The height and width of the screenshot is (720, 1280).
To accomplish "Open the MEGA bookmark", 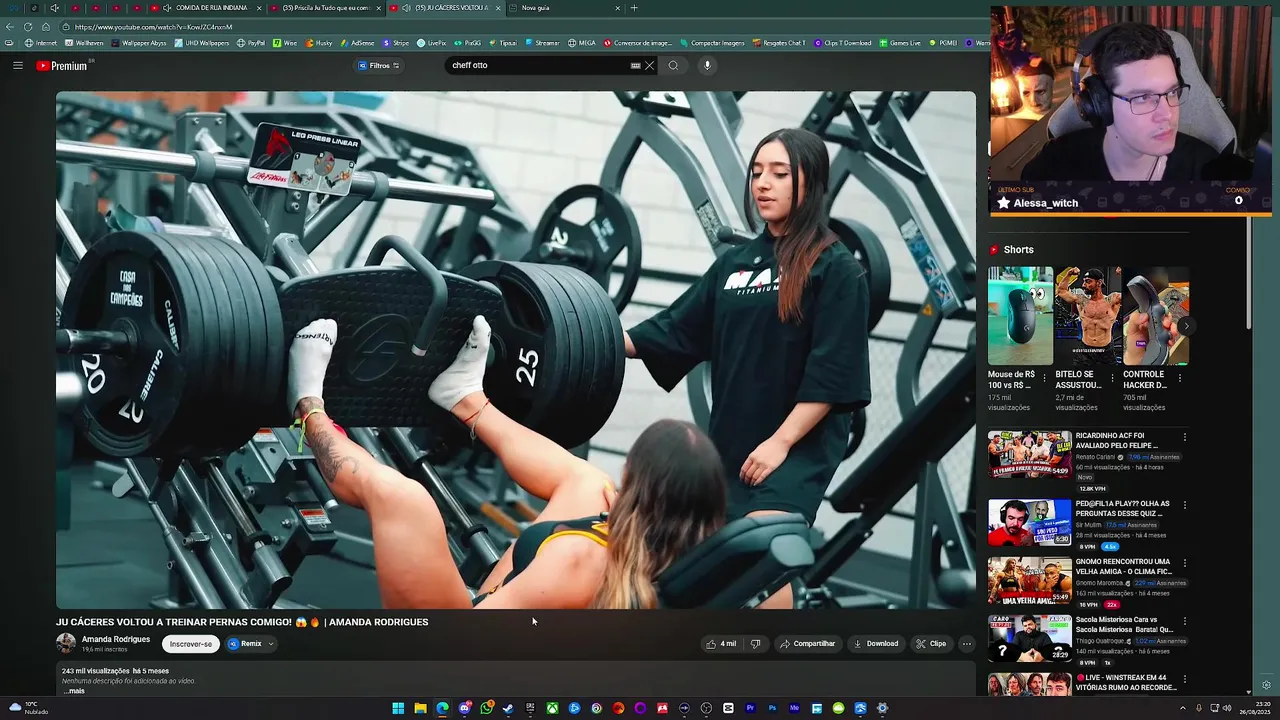I will (x=582, y=43).
